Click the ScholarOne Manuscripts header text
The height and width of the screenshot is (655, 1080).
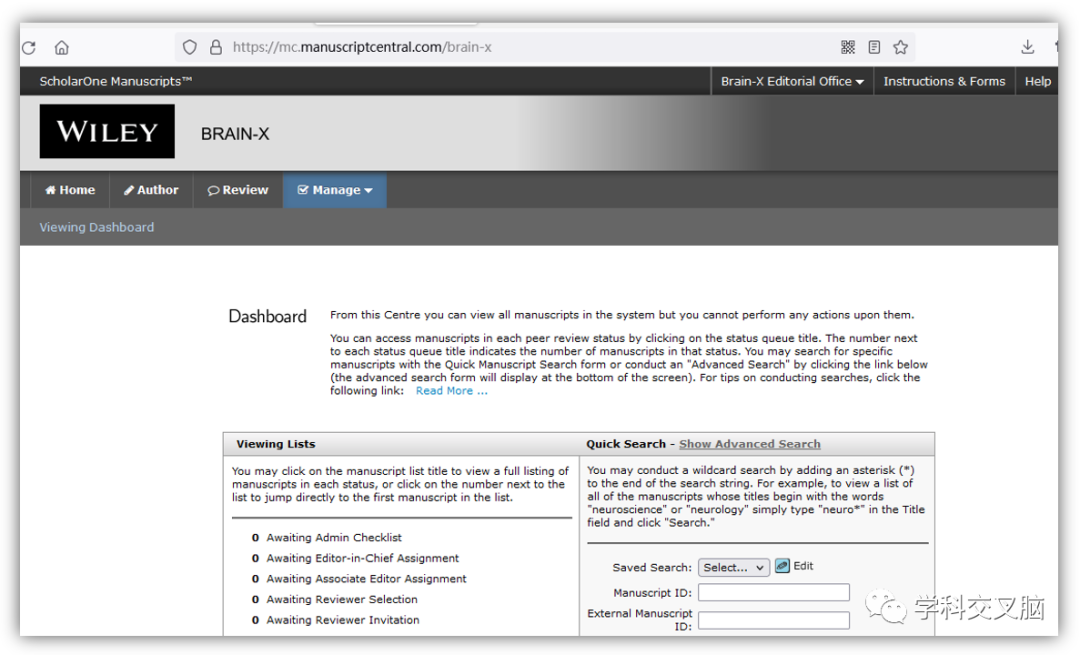click(x=116, y=81)
